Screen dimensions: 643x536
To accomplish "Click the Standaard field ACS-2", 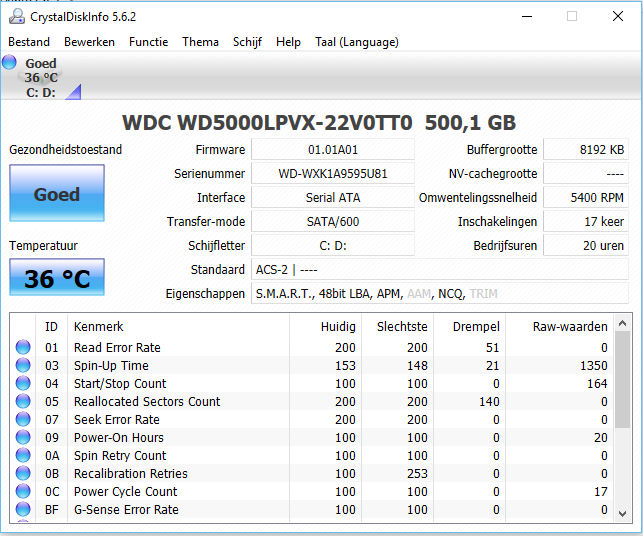I will [440, 269].
